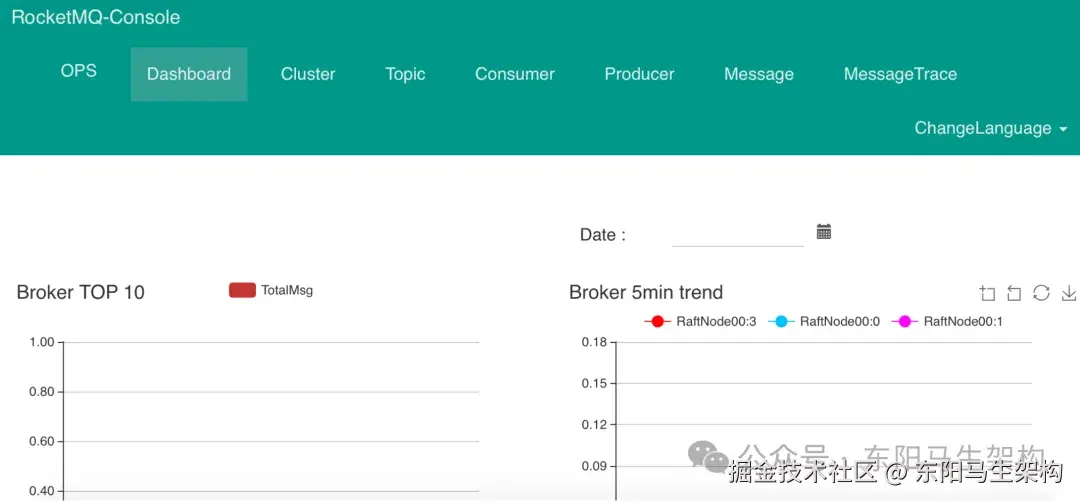This screenshot has height=502, width=1080.
Task: Open the Topic tab
Action: [405, 74]
